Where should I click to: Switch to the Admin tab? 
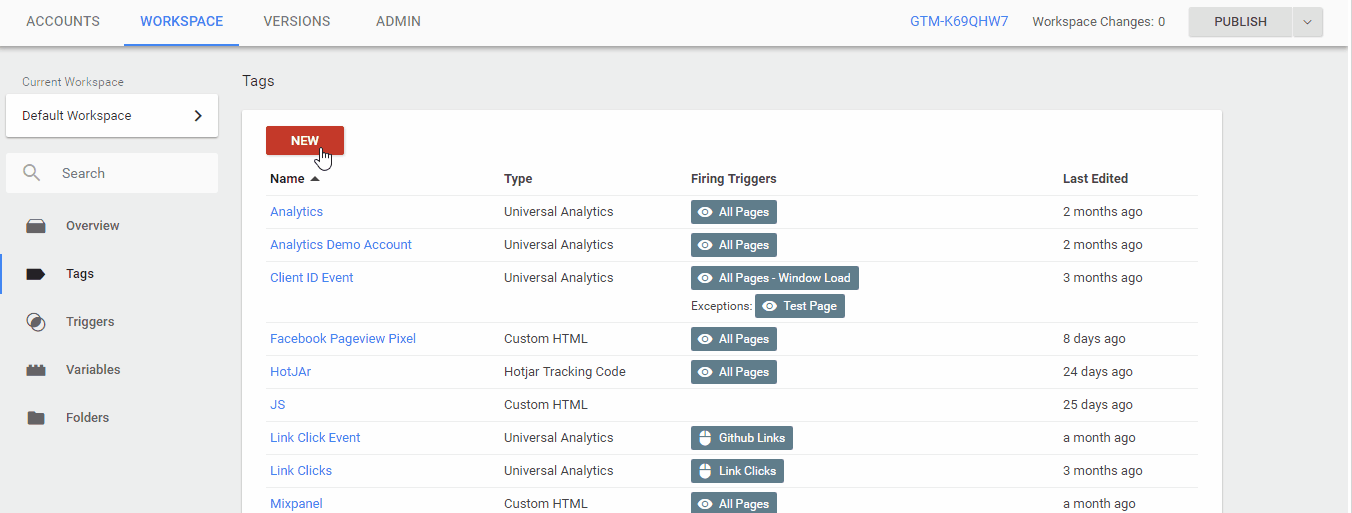[x=398, y=21]
